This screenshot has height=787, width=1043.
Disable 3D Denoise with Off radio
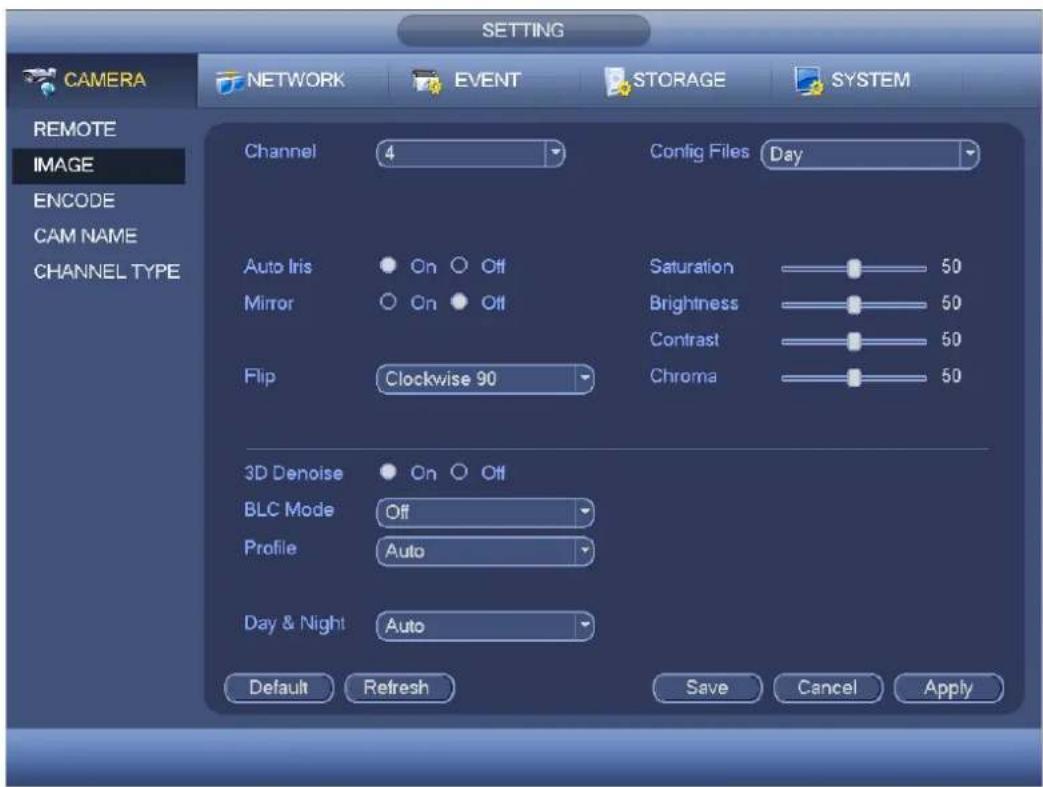(x=459, y=472)
